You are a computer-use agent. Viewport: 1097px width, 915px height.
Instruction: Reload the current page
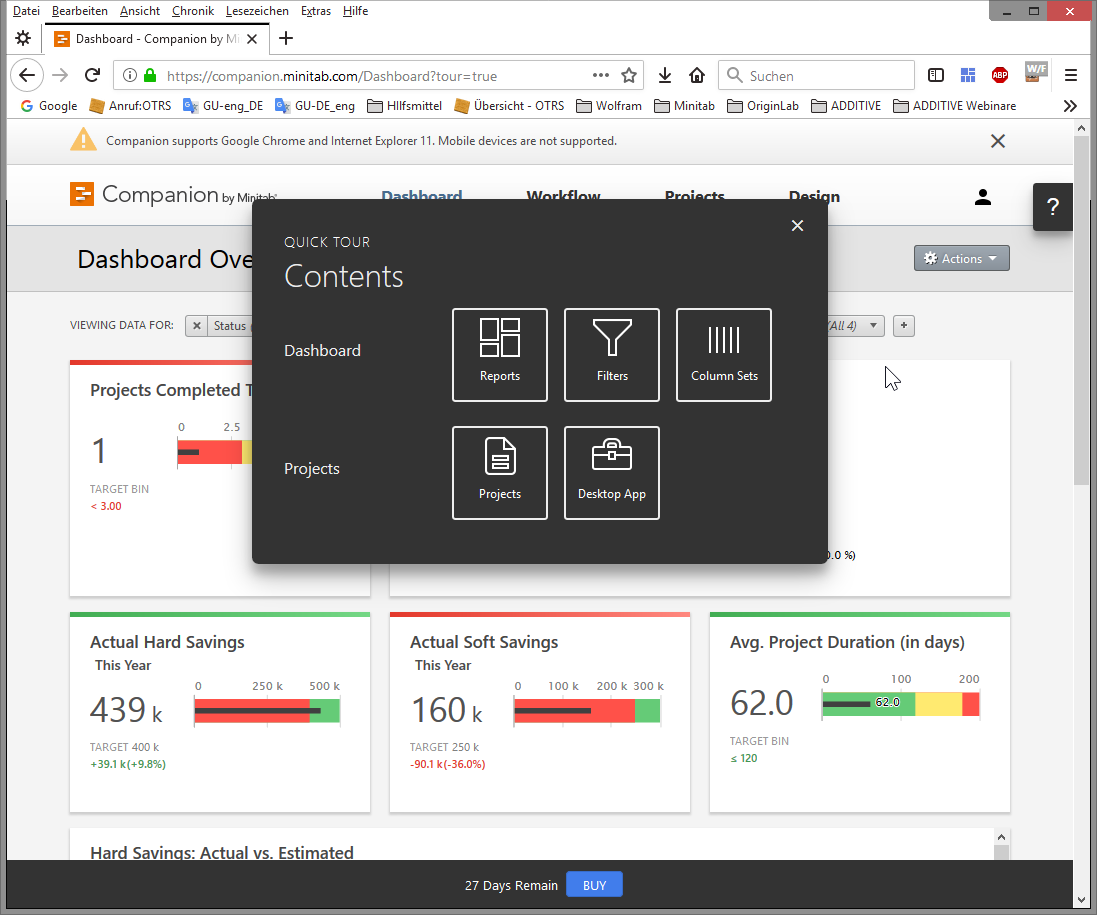(92, 76)
